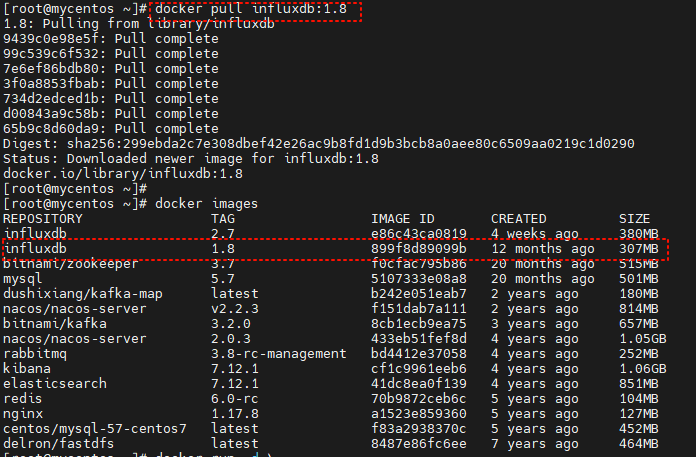
Task: Click dushixiang/kafka-map repository name
Action: point(83,294)
